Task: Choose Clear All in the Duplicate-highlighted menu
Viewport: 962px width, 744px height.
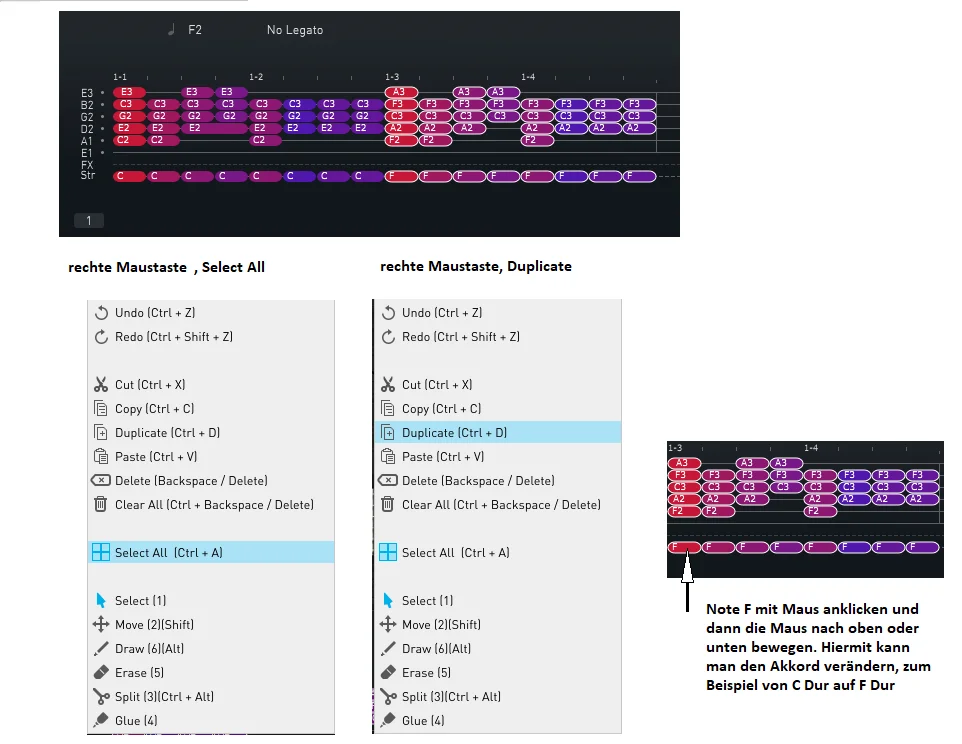Action: (x=501, y=504)
